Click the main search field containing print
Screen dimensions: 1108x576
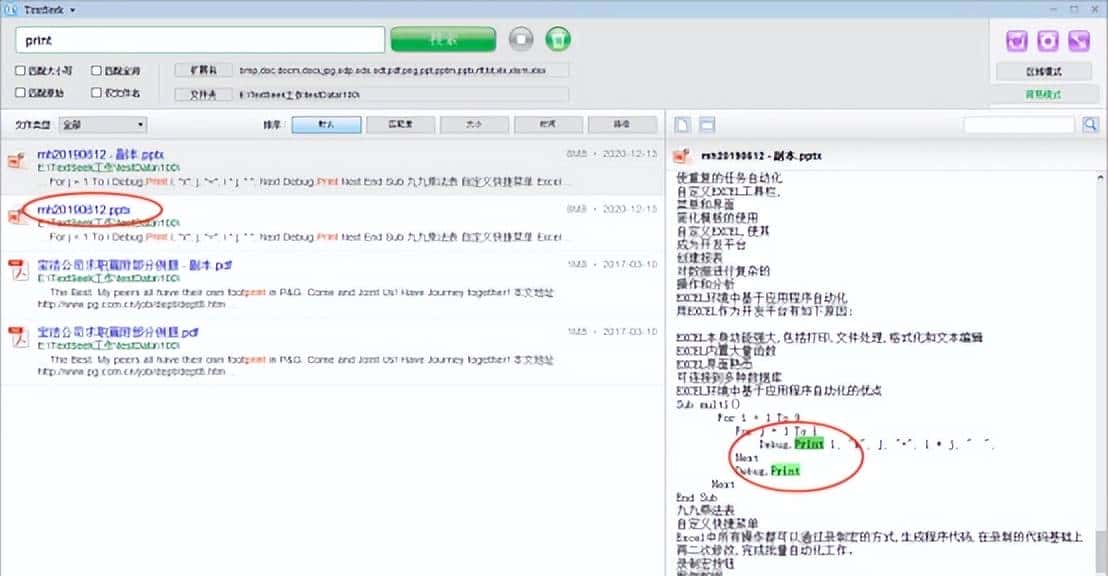pos(200,40)
